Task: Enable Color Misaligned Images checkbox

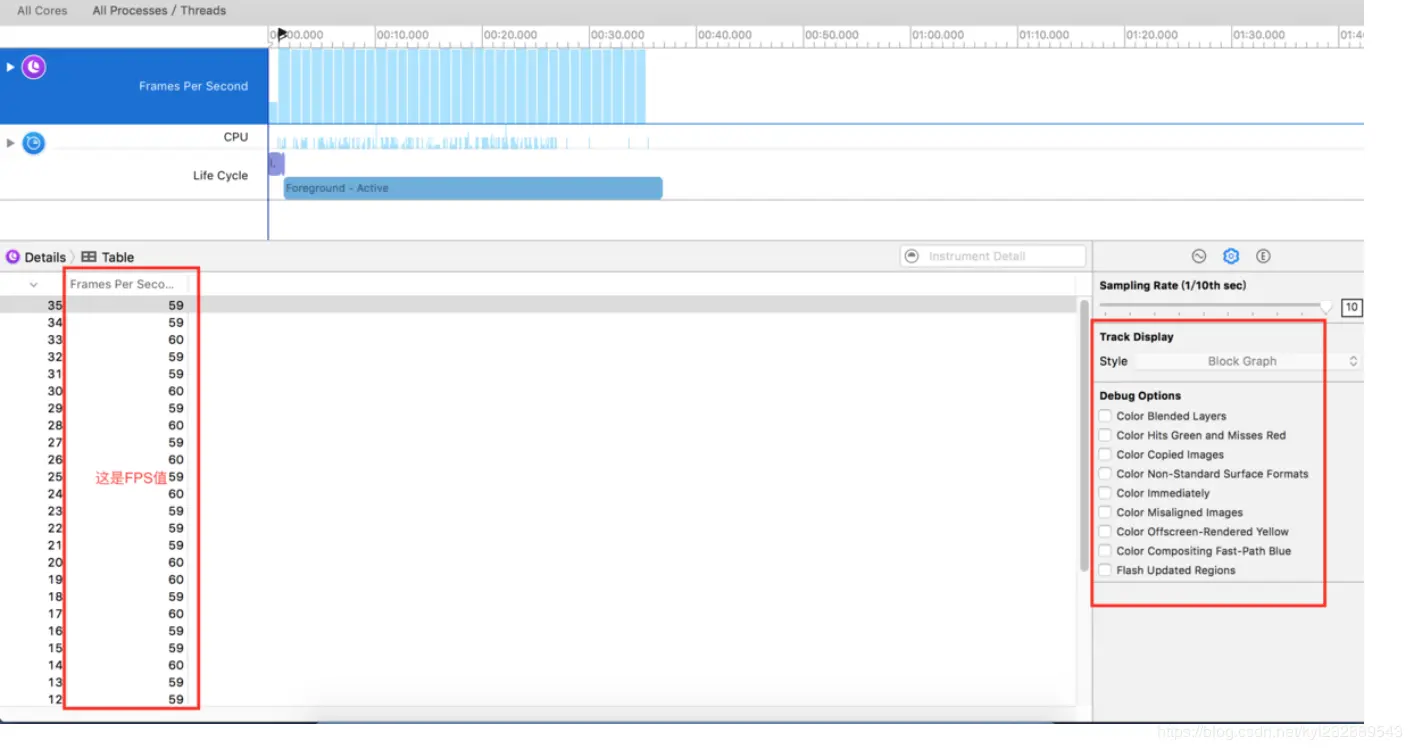Action: [1105, 512]
